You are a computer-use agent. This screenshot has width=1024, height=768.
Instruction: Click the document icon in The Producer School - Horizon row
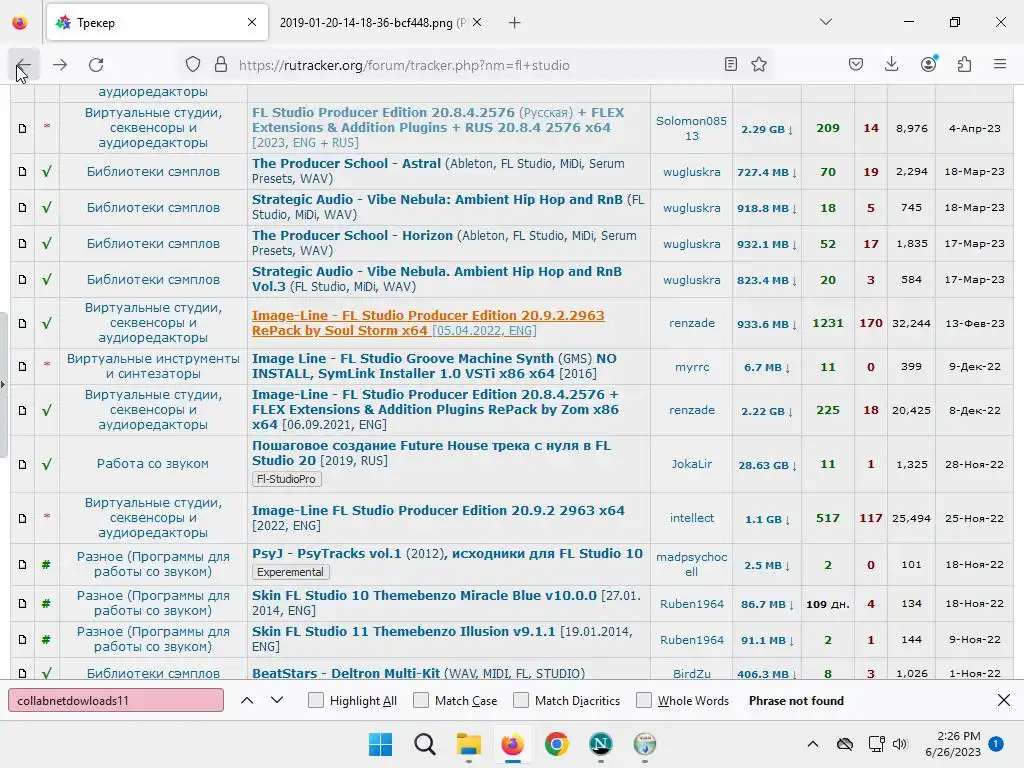22,244
